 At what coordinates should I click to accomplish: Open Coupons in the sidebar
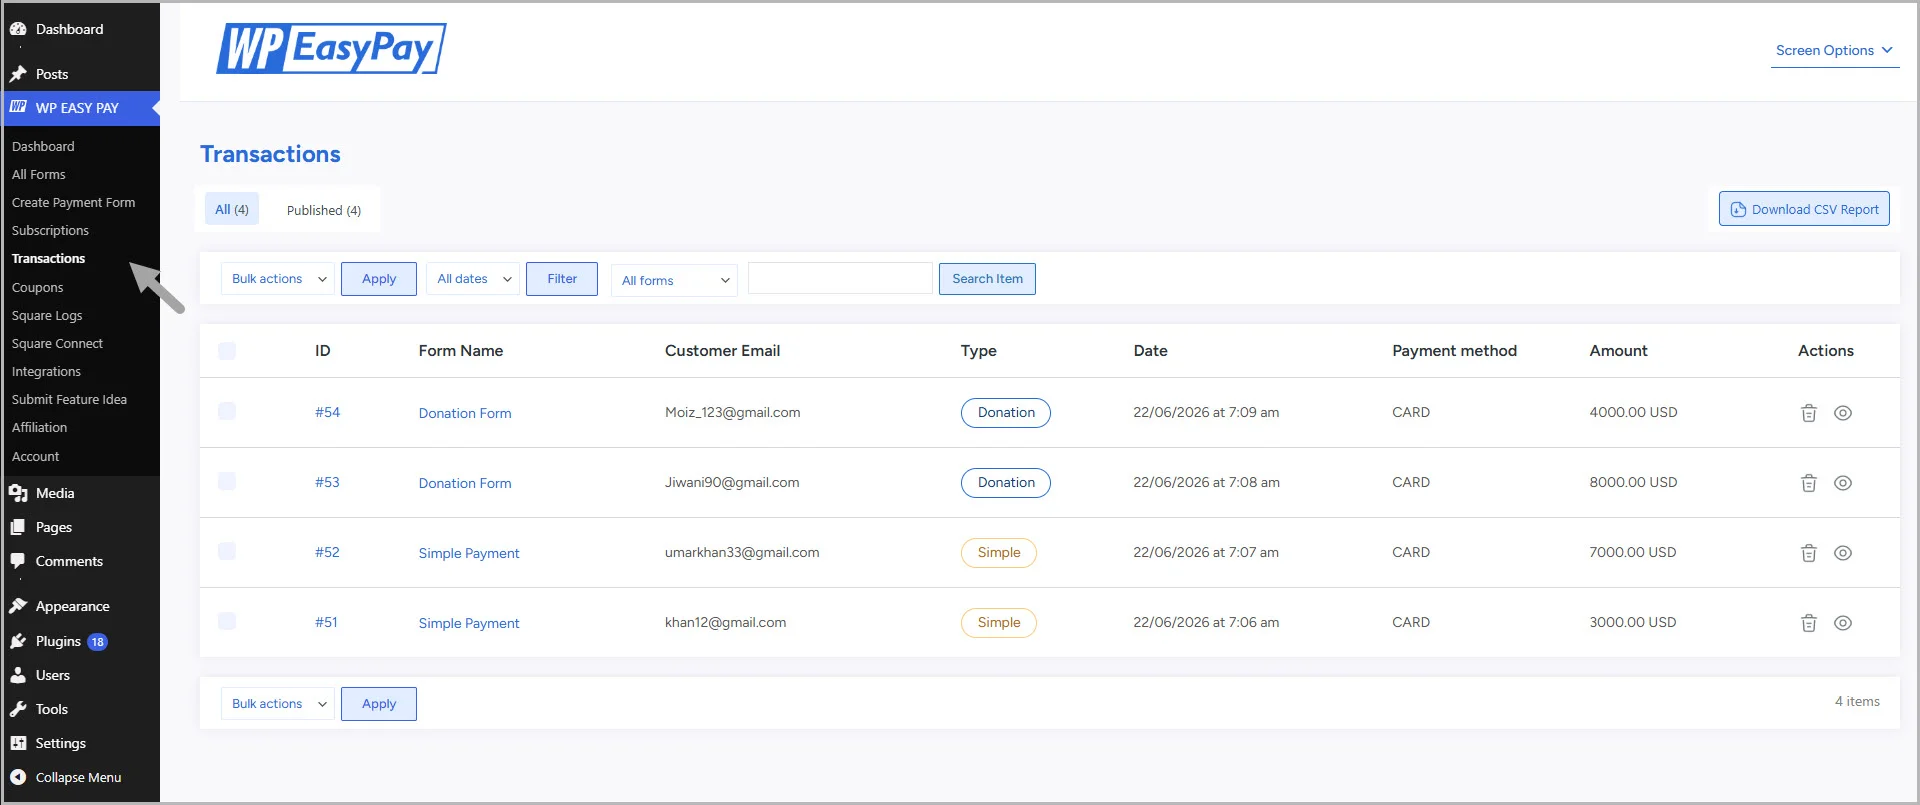point(38,287)
